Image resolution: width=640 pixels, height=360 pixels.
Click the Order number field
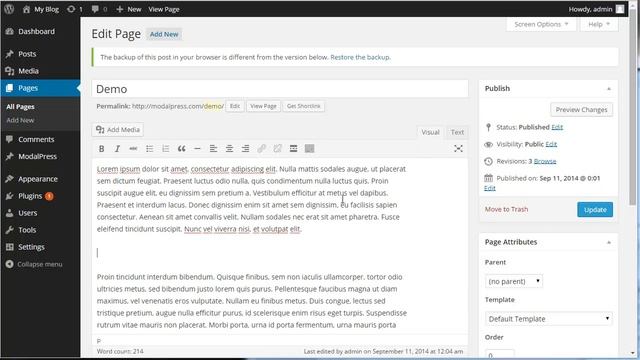coord(500,354)
